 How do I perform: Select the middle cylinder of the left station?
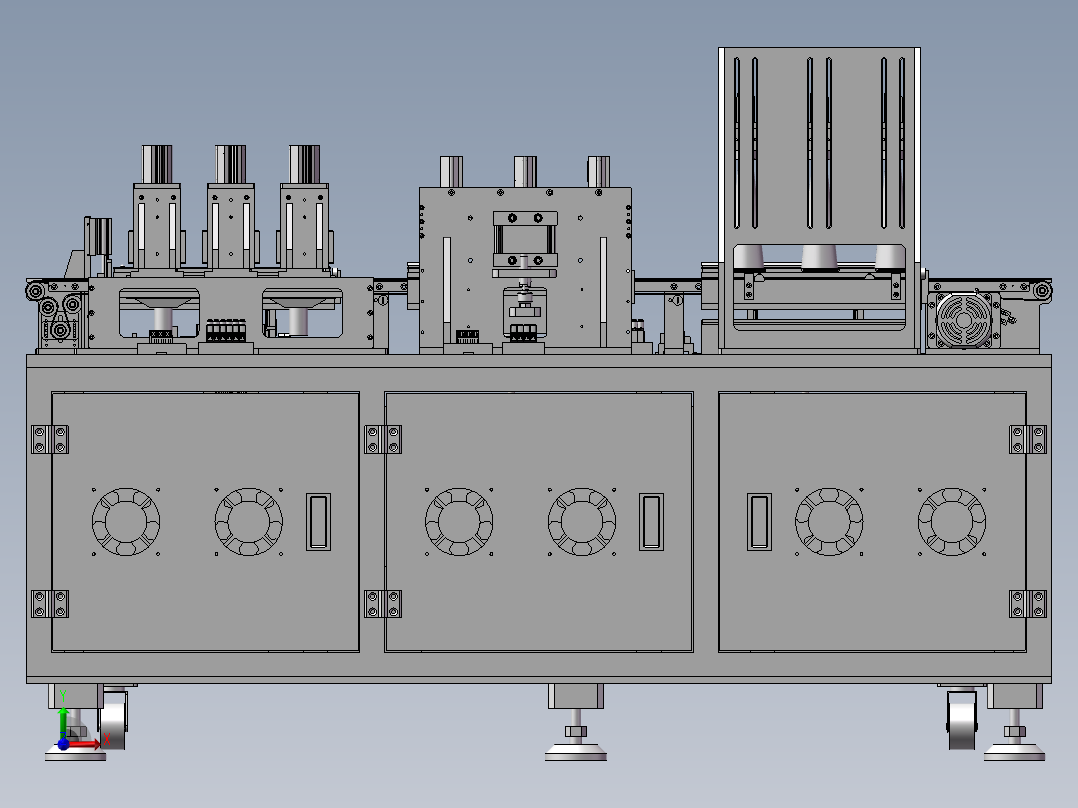click(230, 164)
